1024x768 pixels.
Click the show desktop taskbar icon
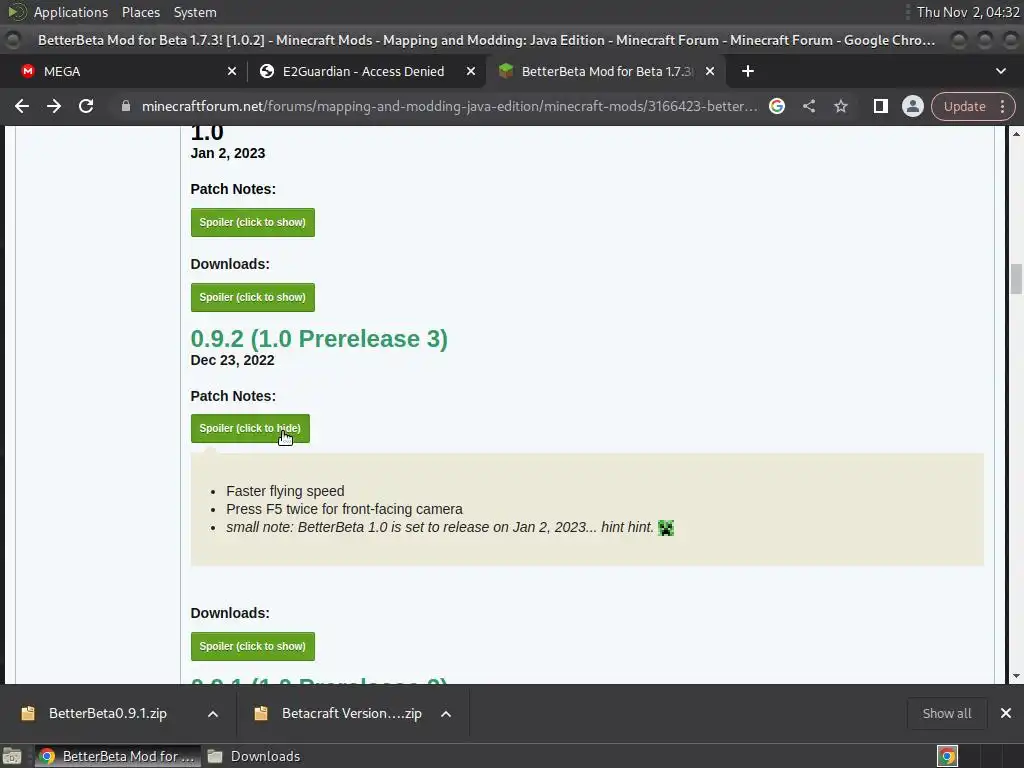click(12, 756)
